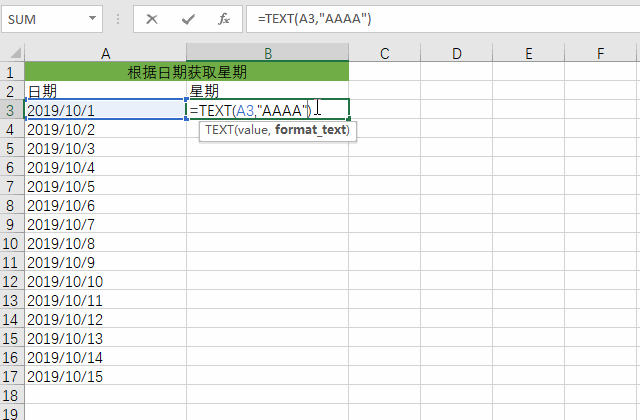Select row 1 header

tap(12, 72)
